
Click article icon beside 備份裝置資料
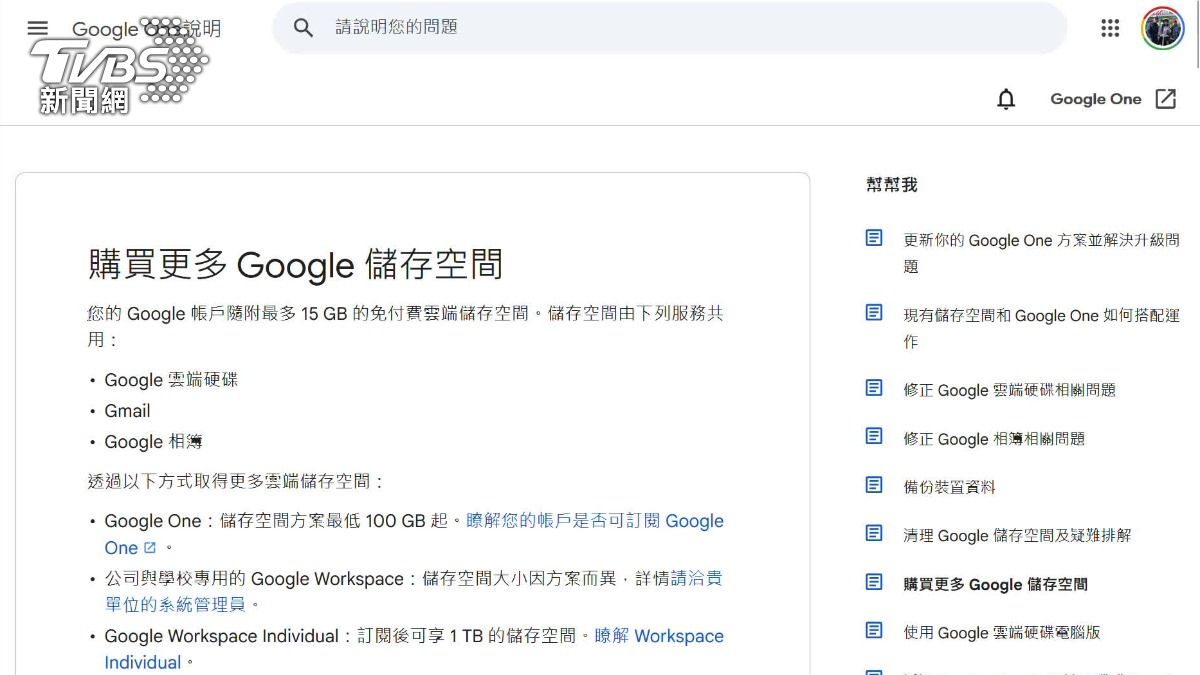[874, 485]
